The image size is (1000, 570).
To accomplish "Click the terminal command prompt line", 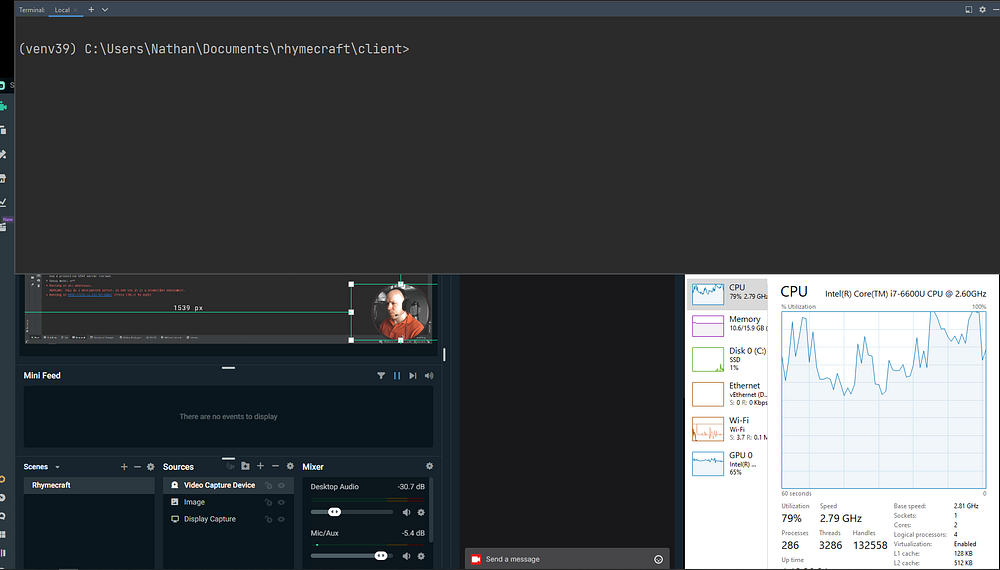I will (214, 49).
